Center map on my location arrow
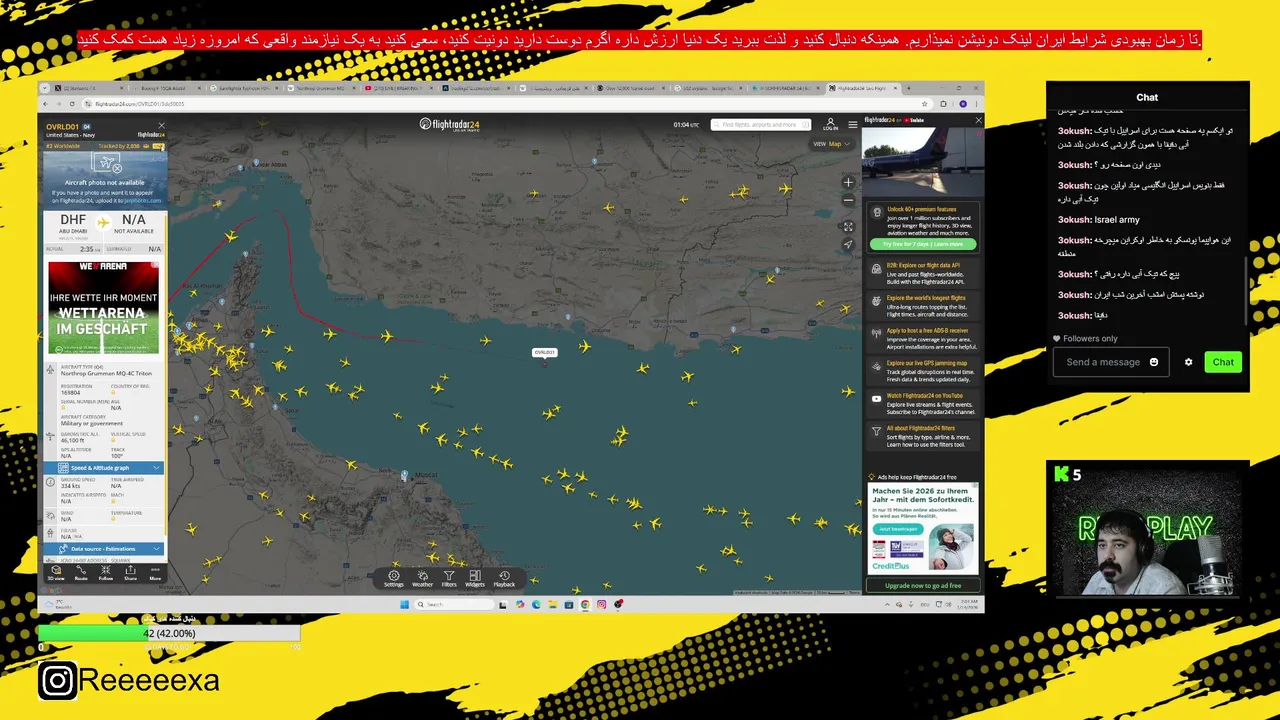Screen dimensions: 1280x720 click(848, 244)
